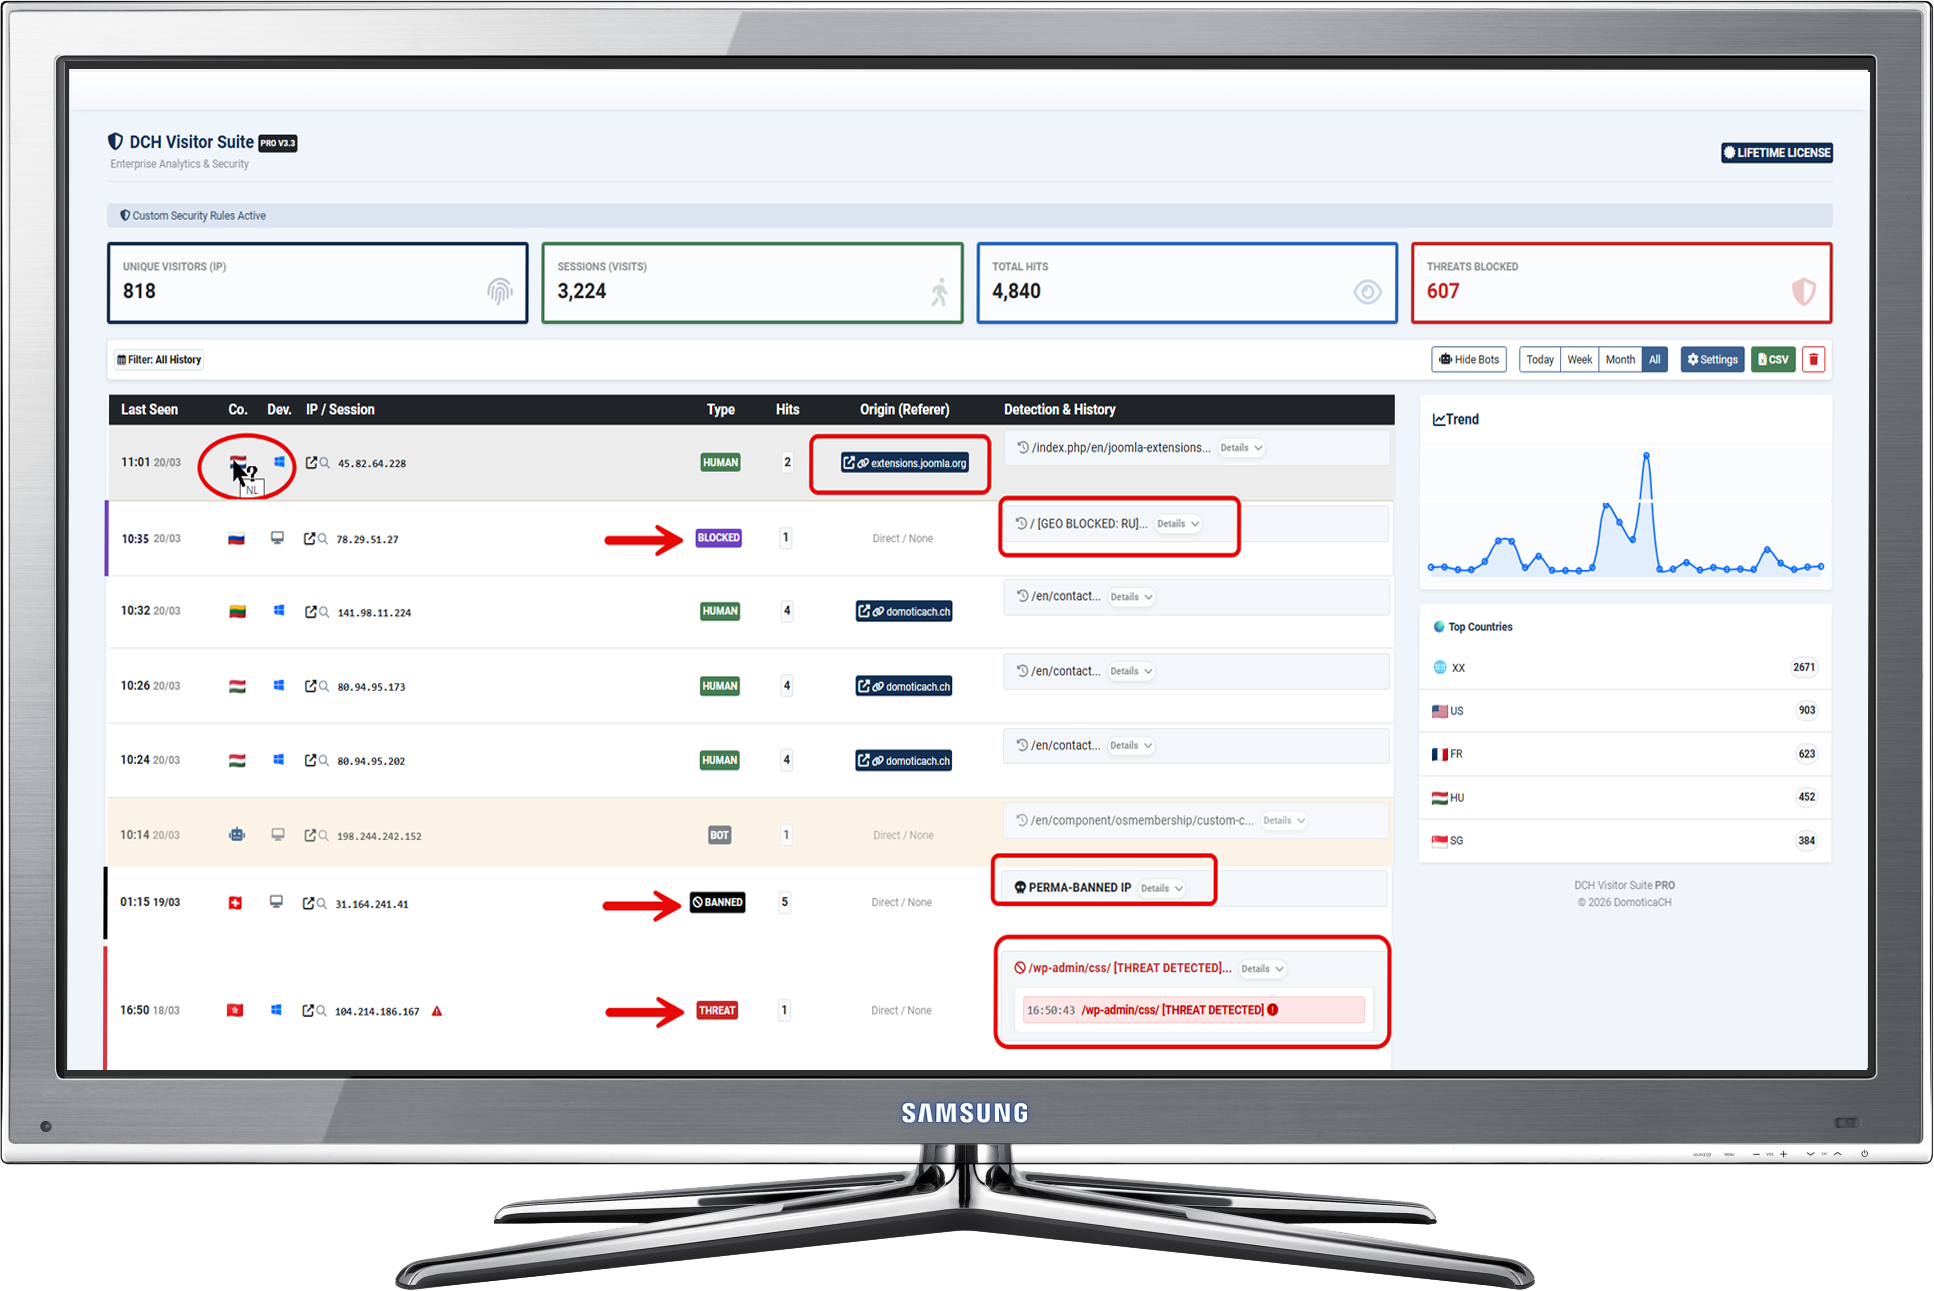Switch to the Month tab

pyautogui.click(x=1619, y=359)
